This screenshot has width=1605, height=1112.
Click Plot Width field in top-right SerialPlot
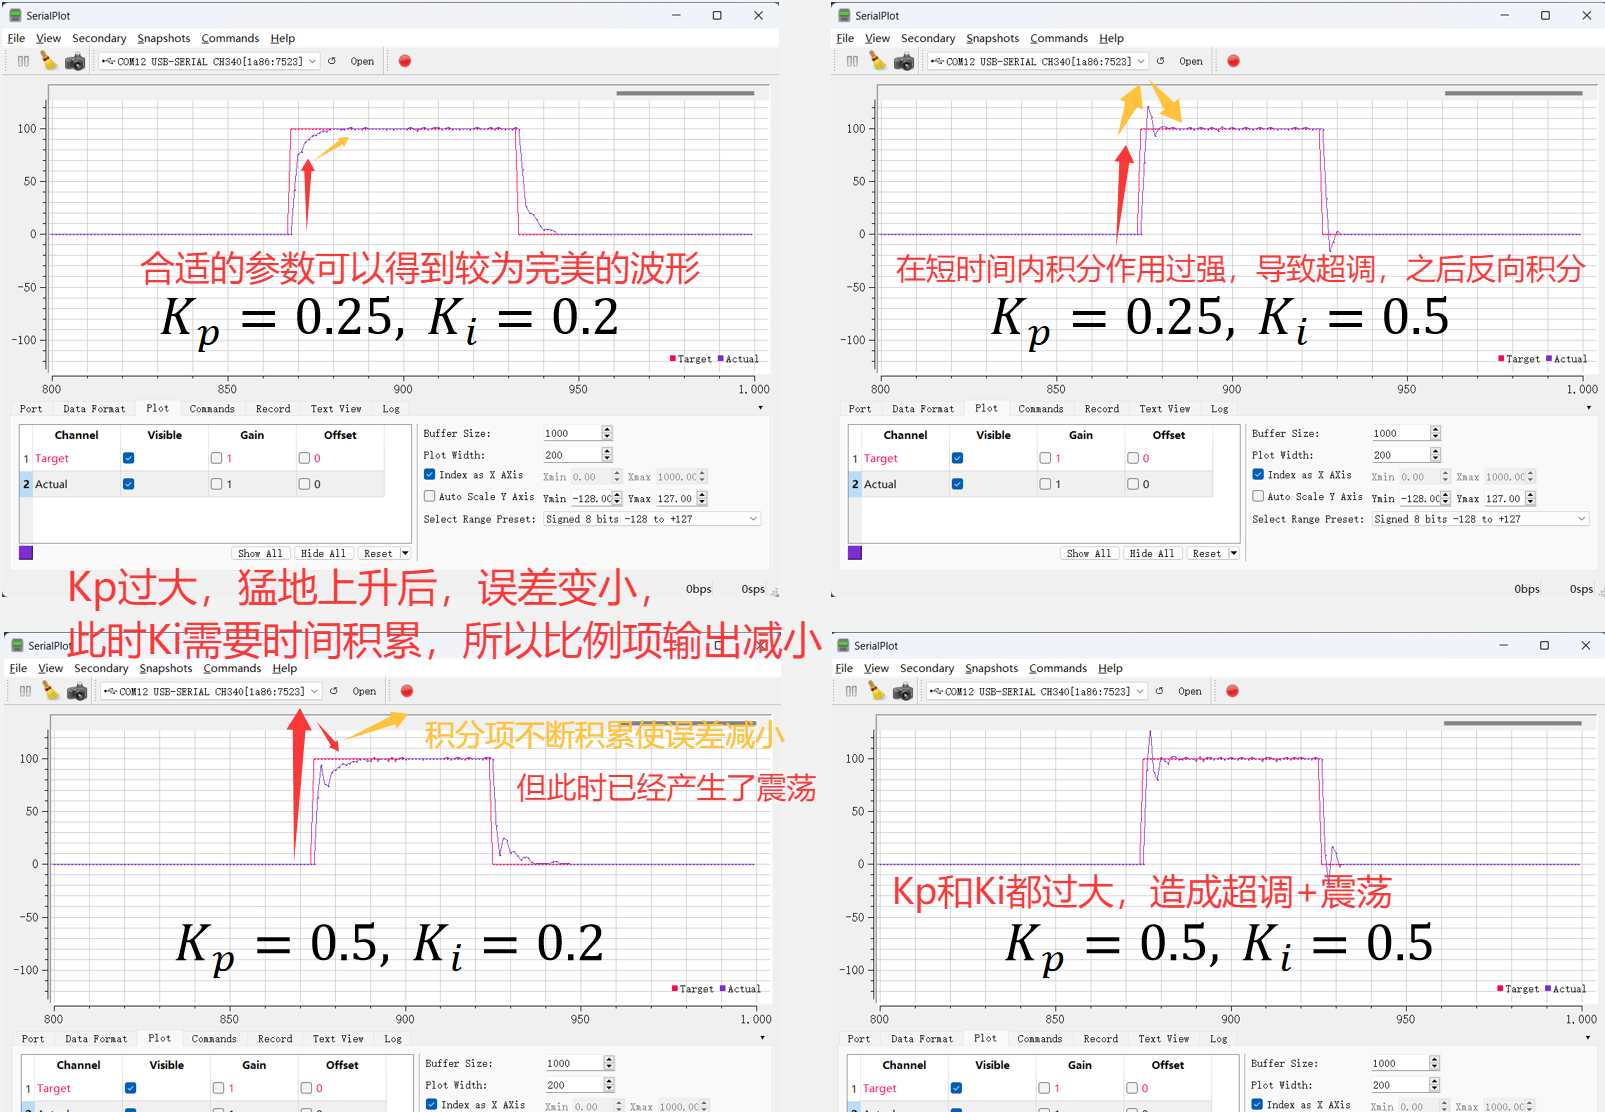pyautogui.click(x=1406, y=455)
